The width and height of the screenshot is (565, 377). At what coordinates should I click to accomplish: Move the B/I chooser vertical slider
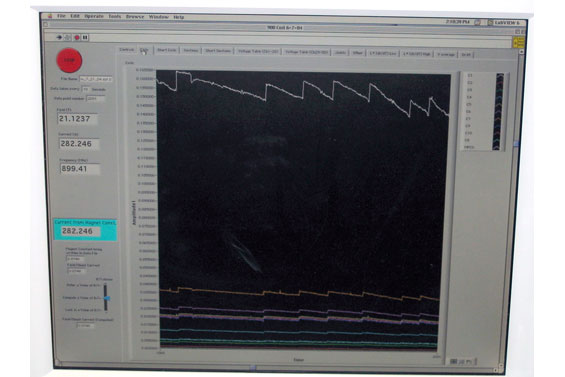pyautogui.click(x=106, y=298)
